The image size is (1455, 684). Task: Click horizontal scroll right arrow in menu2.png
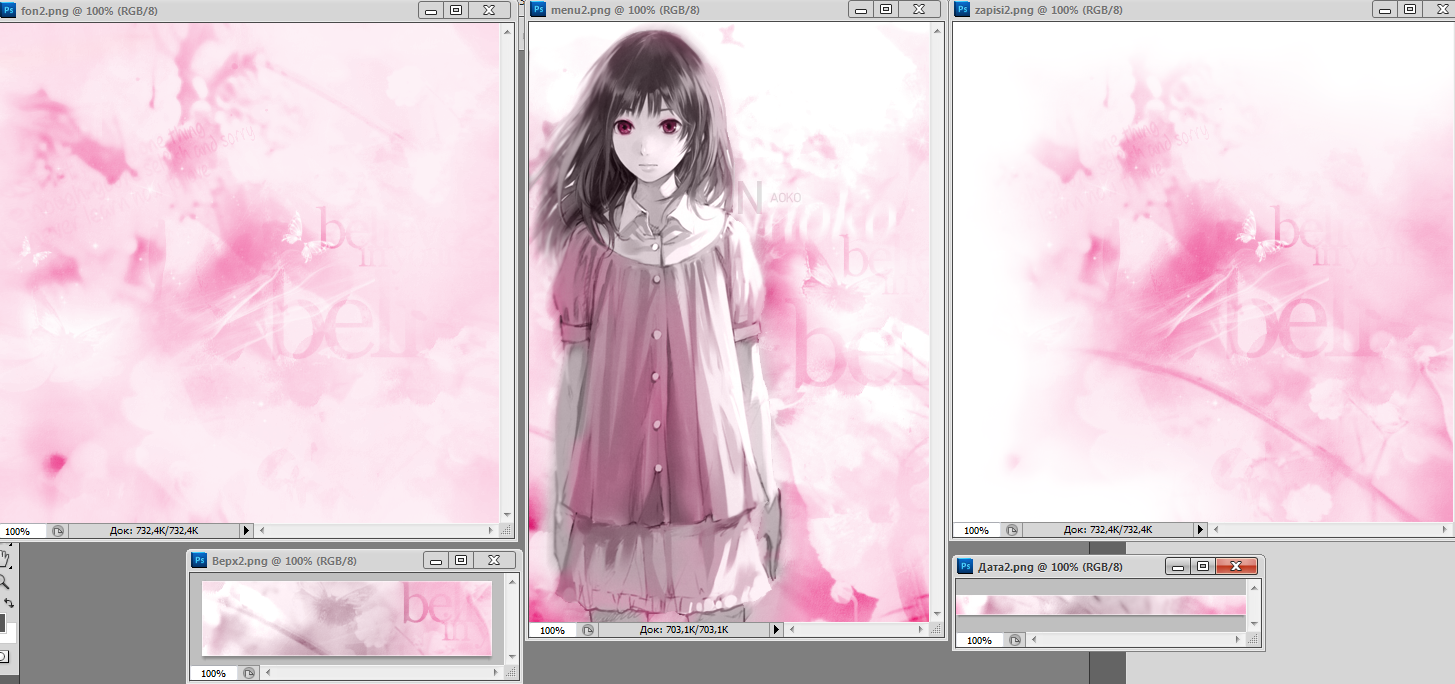click(x=921, y=630)
